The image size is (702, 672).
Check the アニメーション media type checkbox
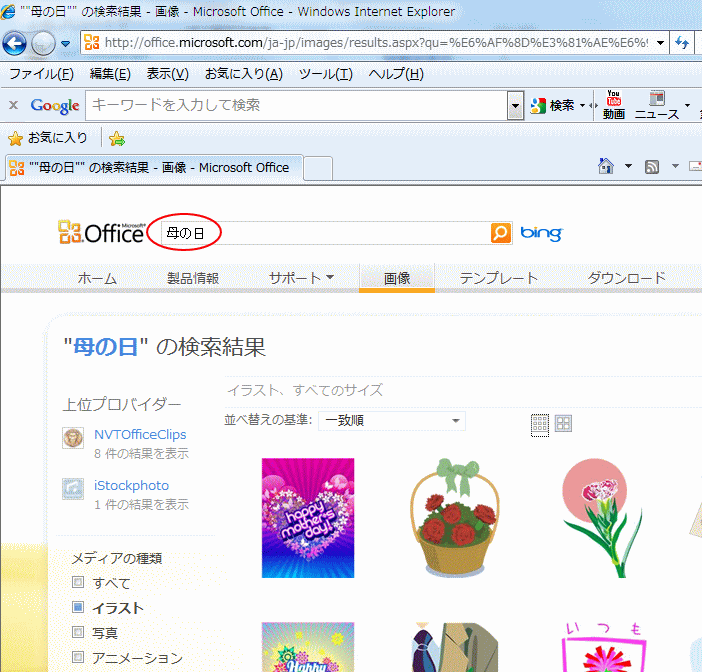point(78,657)
